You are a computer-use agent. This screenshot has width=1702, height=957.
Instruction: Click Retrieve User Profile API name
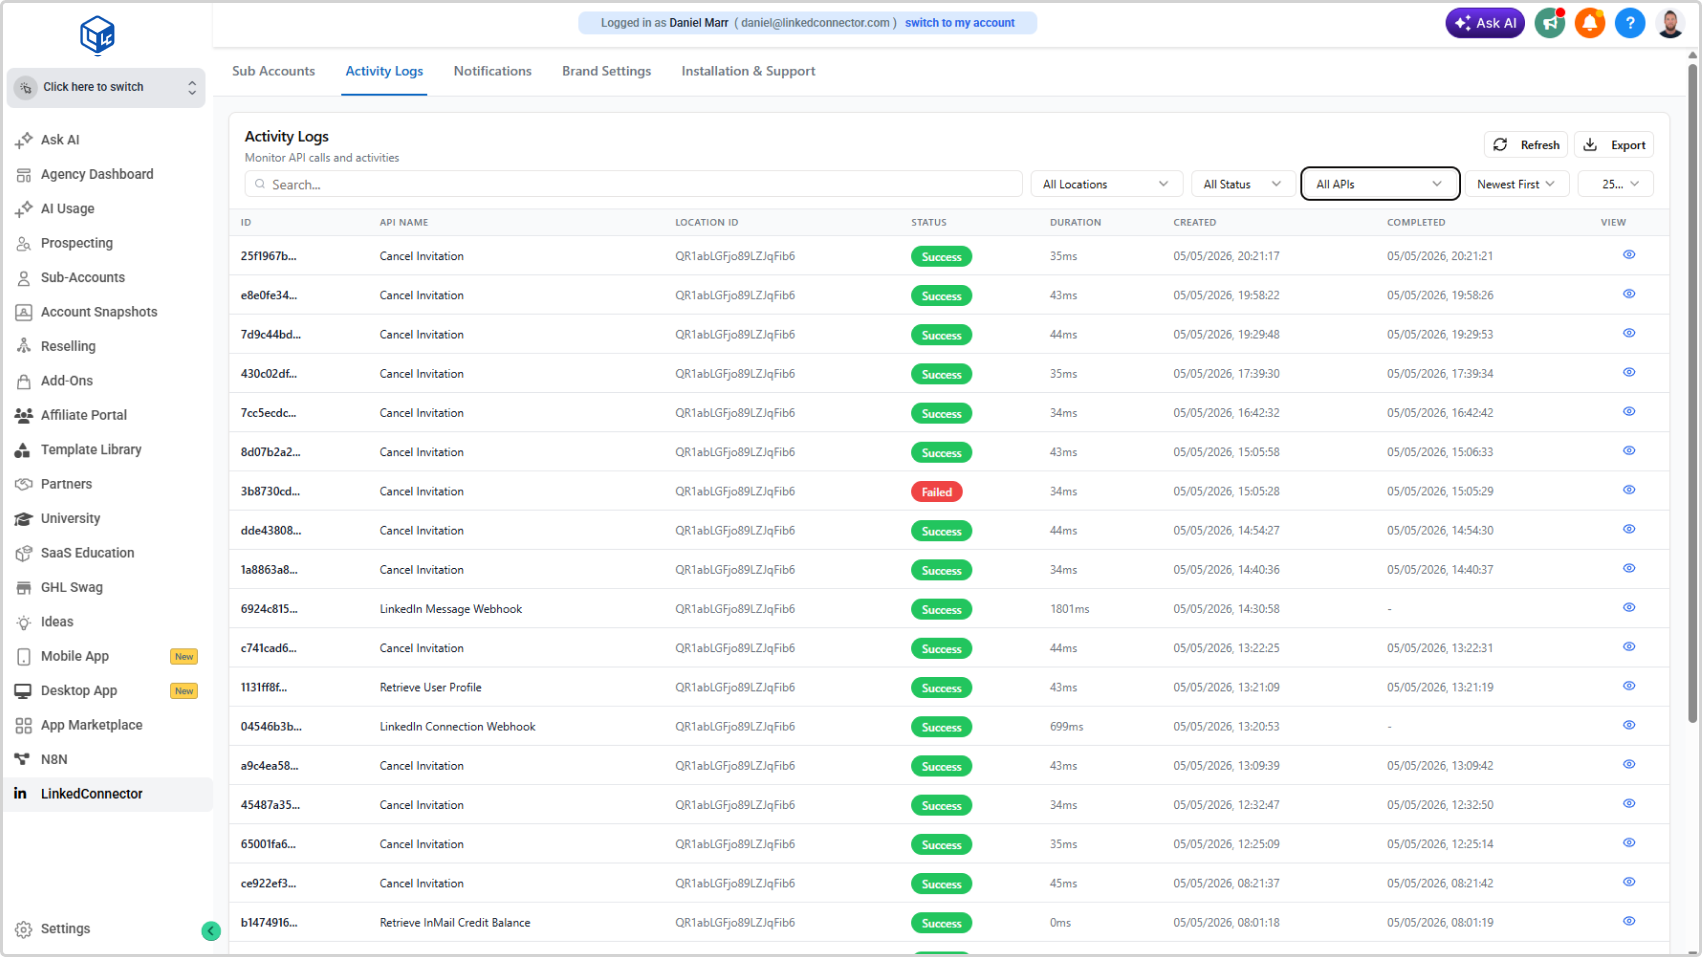431,688
